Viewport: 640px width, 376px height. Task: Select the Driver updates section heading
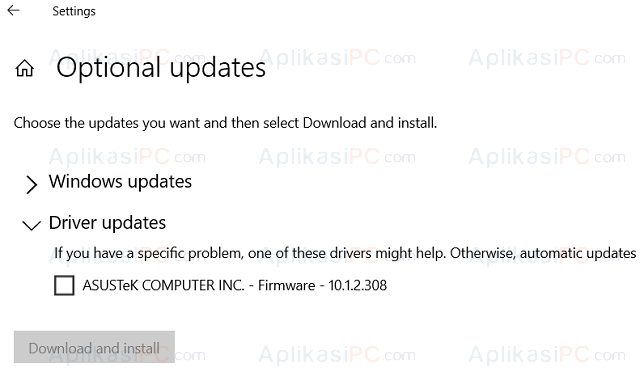pos(107,223)
